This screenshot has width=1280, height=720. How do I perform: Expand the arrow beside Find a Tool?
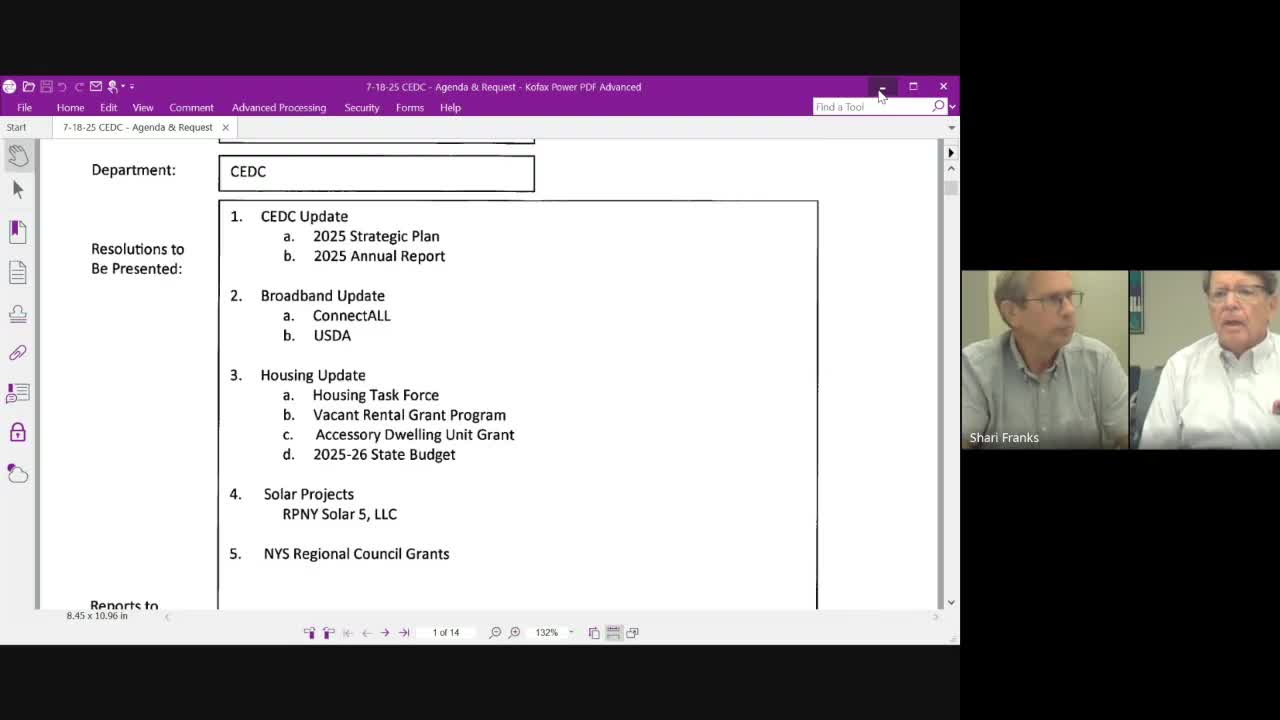952,107
